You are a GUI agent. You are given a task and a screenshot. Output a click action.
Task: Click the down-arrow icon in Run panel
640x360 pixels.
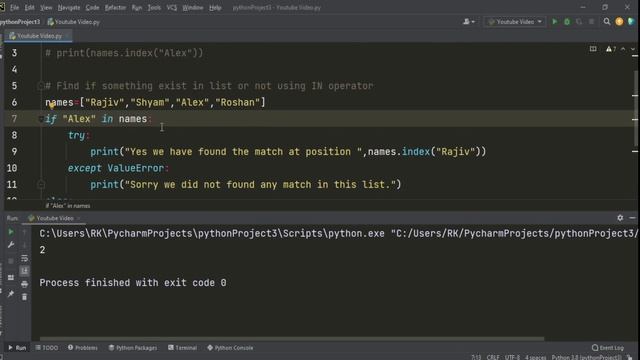coord(24,245)
